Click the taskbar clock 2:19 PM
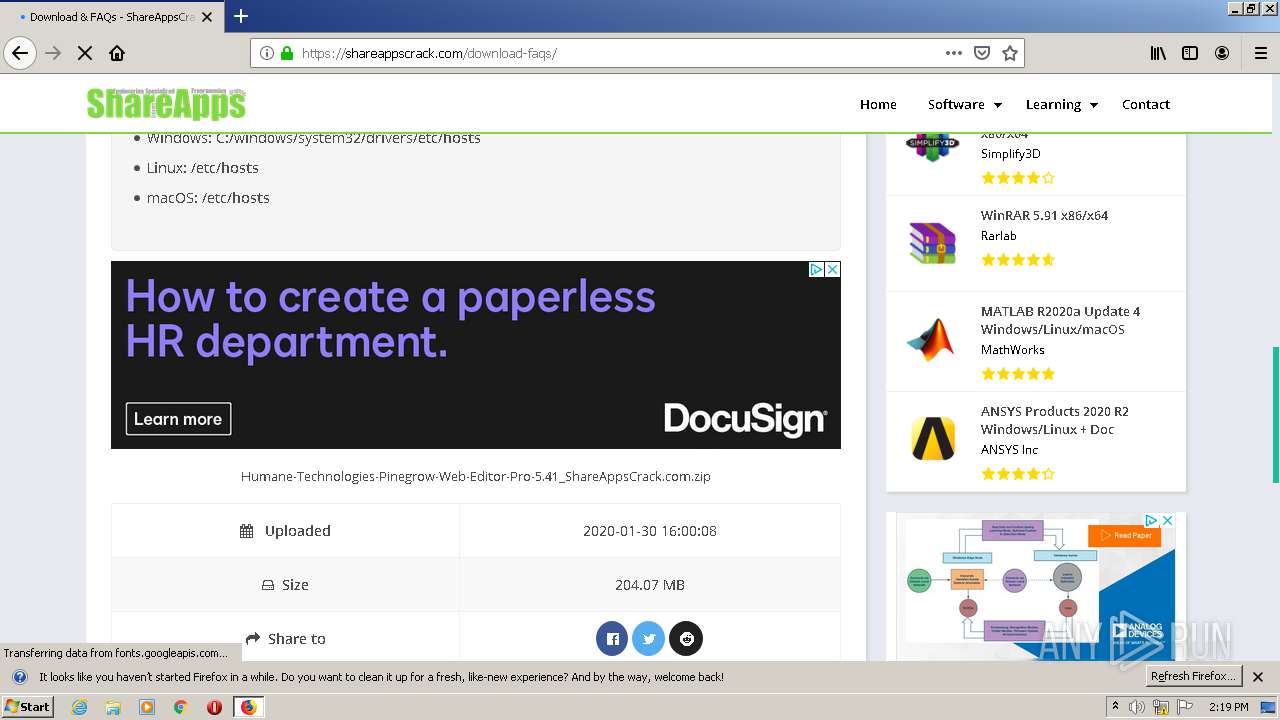The image size is (1280, 720). [x=1228, y=707]
